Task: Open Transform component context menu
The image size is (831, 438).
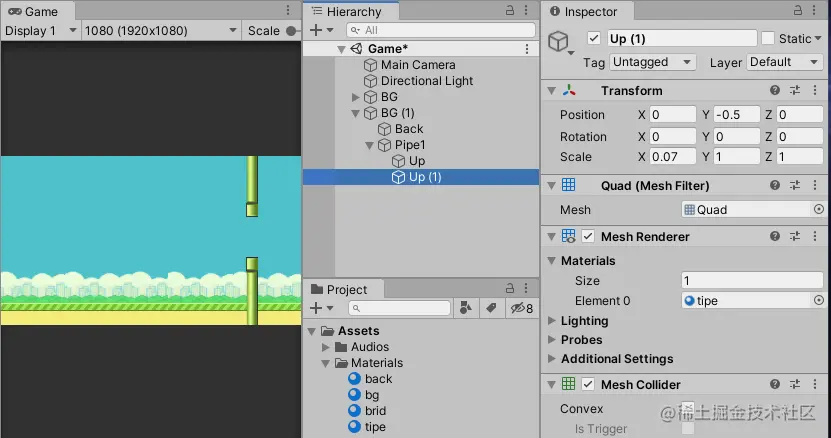Action: pyautogui.click(x=815, y=90)
